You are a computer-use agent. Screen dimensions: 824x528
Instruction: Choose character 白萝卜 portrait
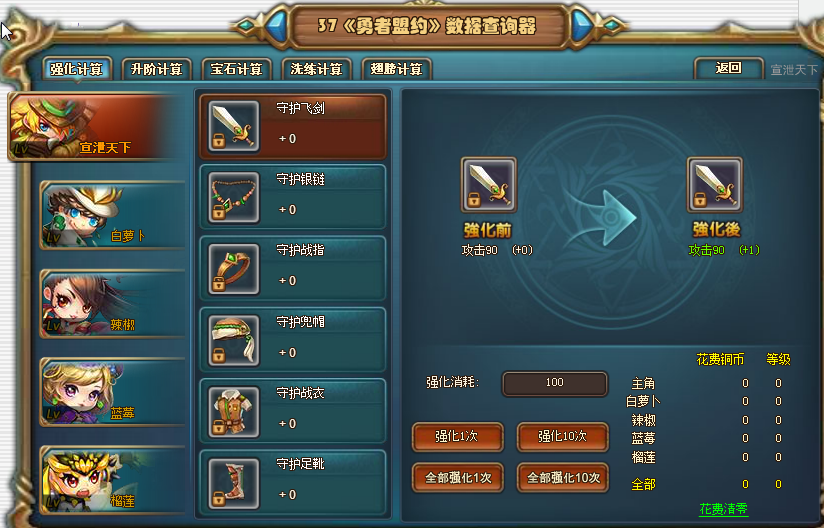[112, 215]
